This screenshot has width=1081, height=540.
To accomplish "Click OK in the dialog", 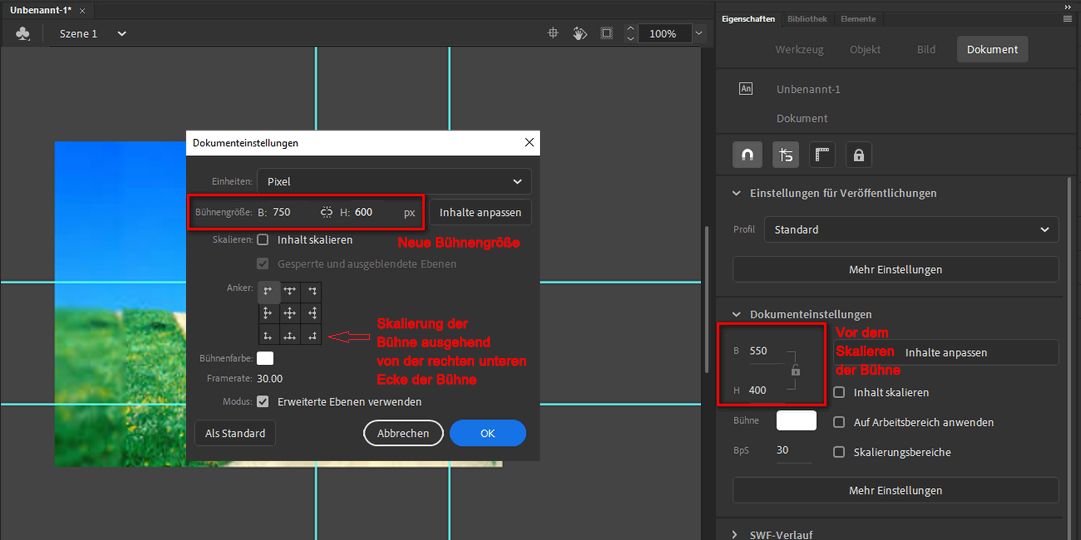I will coord(487,433).
